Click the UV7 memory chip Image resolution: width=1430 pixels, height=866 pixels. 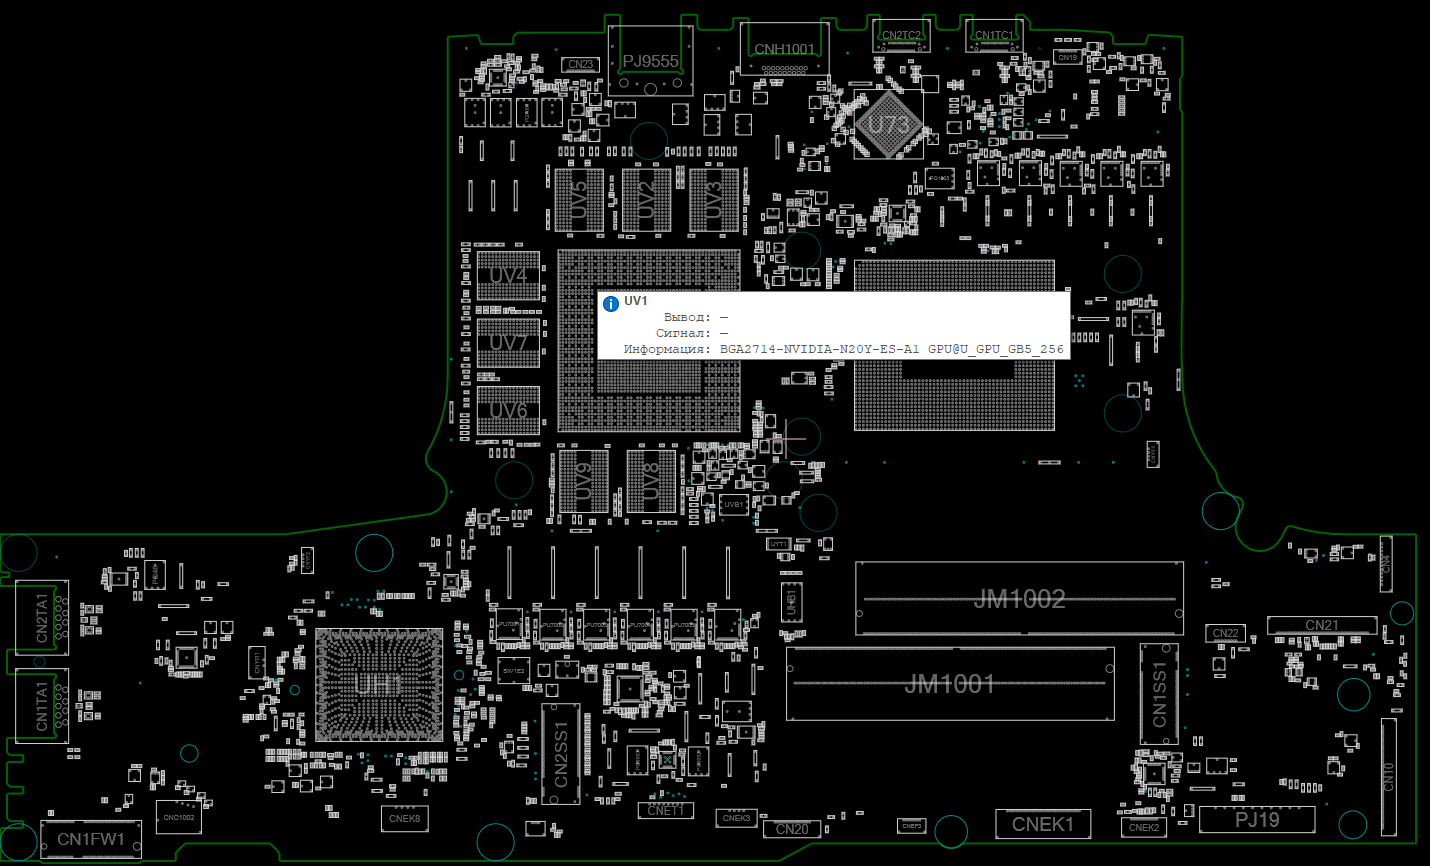pos(508,343)
